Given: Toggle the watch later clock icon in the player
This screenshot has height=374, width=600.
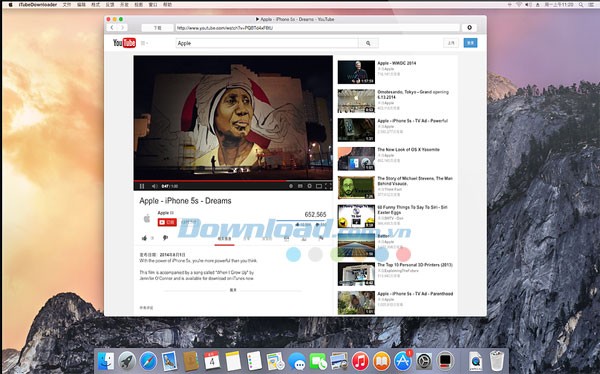Looking at the screenshot, I should [291, 186].
